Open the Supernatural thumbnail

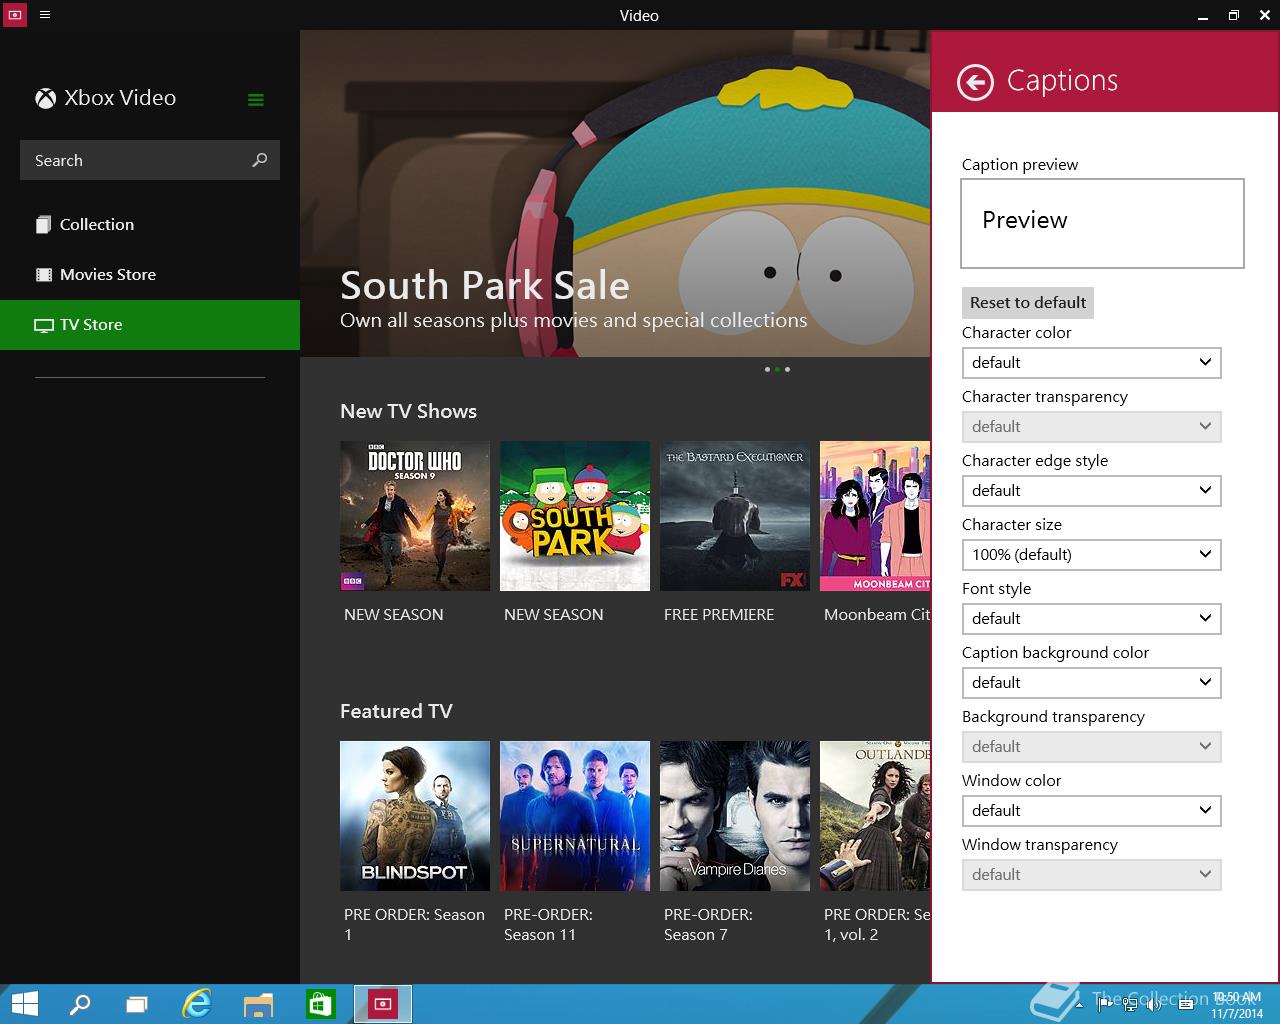[575, 816]
